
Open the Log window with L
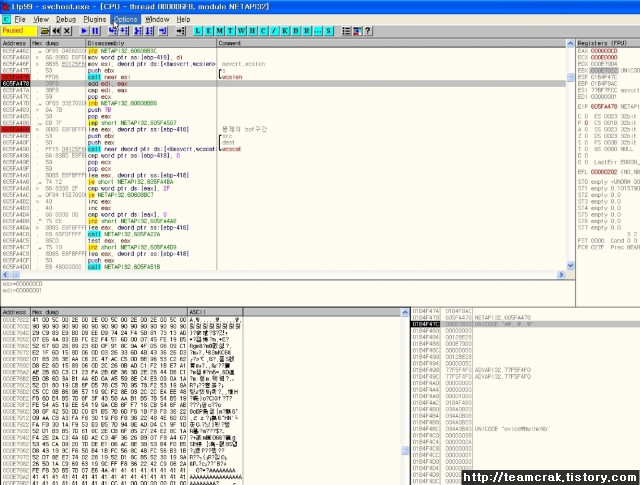pos(198,31)
